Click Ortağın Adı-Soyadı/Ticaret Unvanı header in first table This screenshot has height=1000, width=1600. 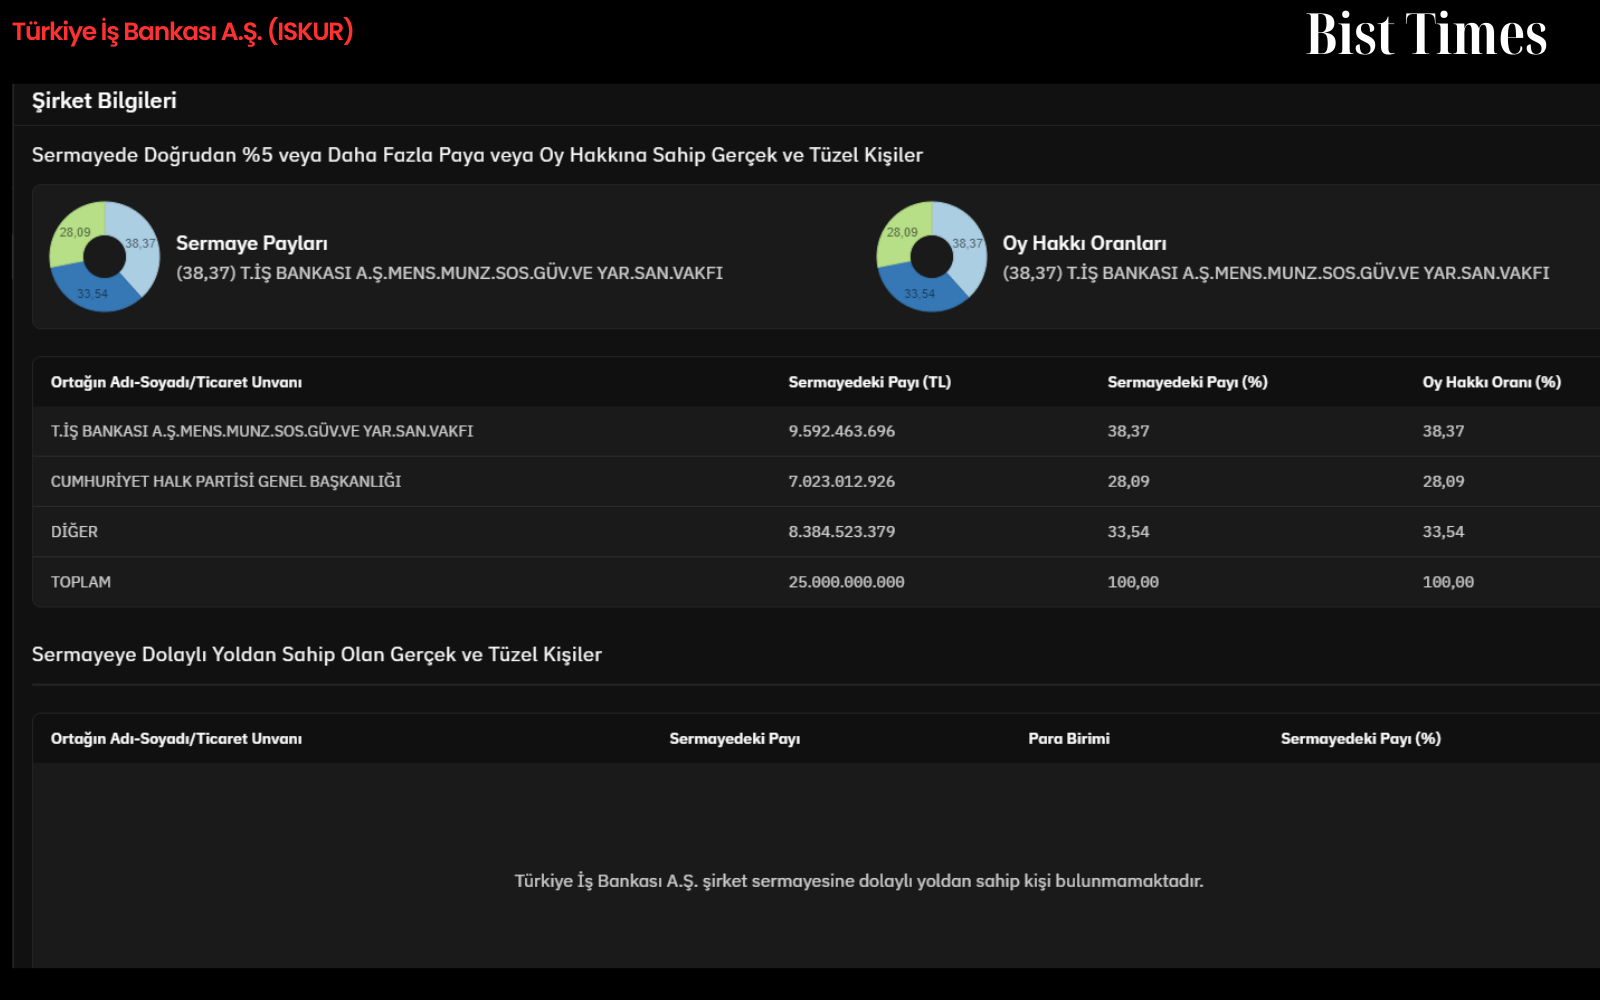click(x=176, y=382)
